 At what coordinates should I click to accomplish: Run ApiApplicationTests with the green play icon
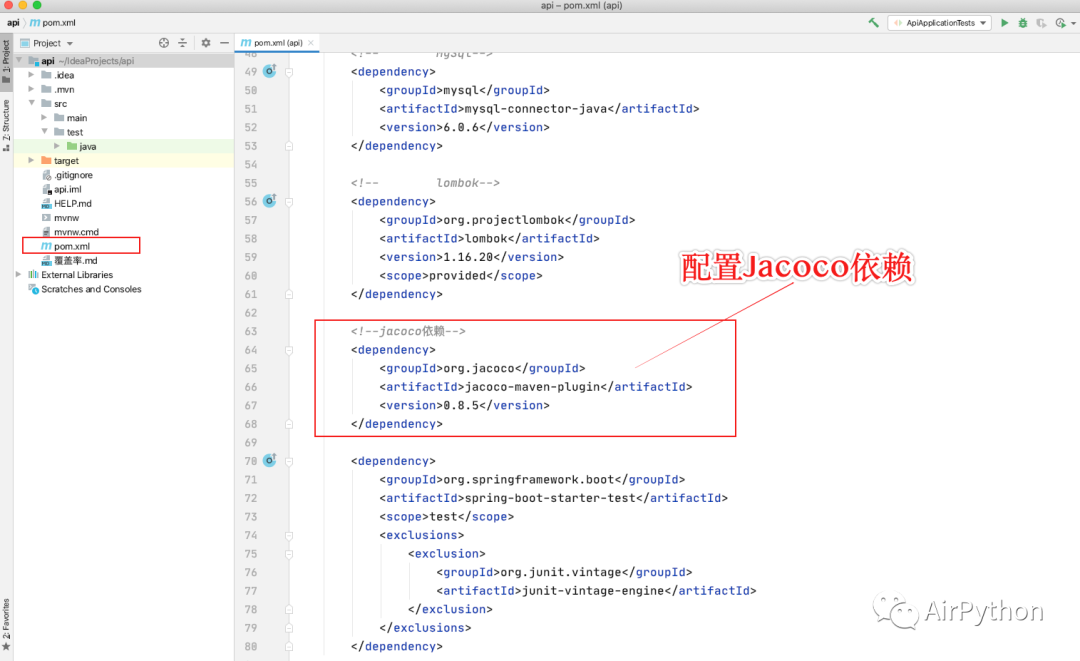(1004, 23)
